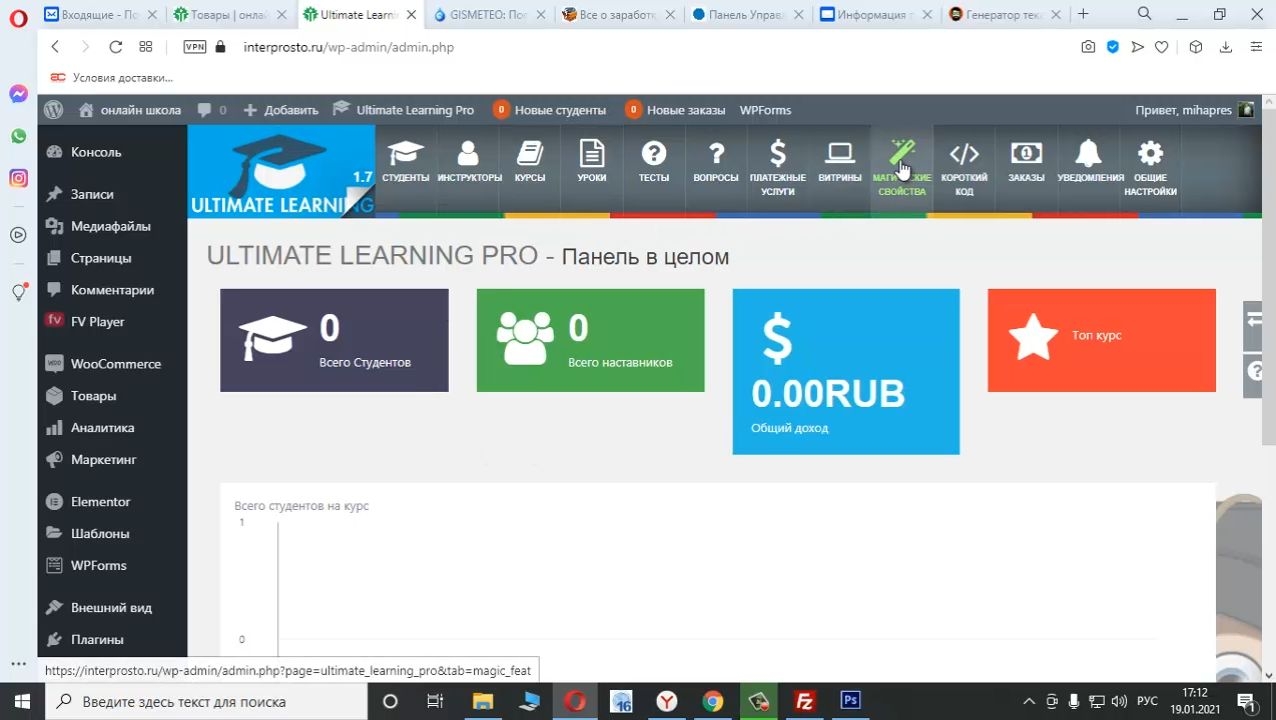Click the Всего наставников card

590,340
